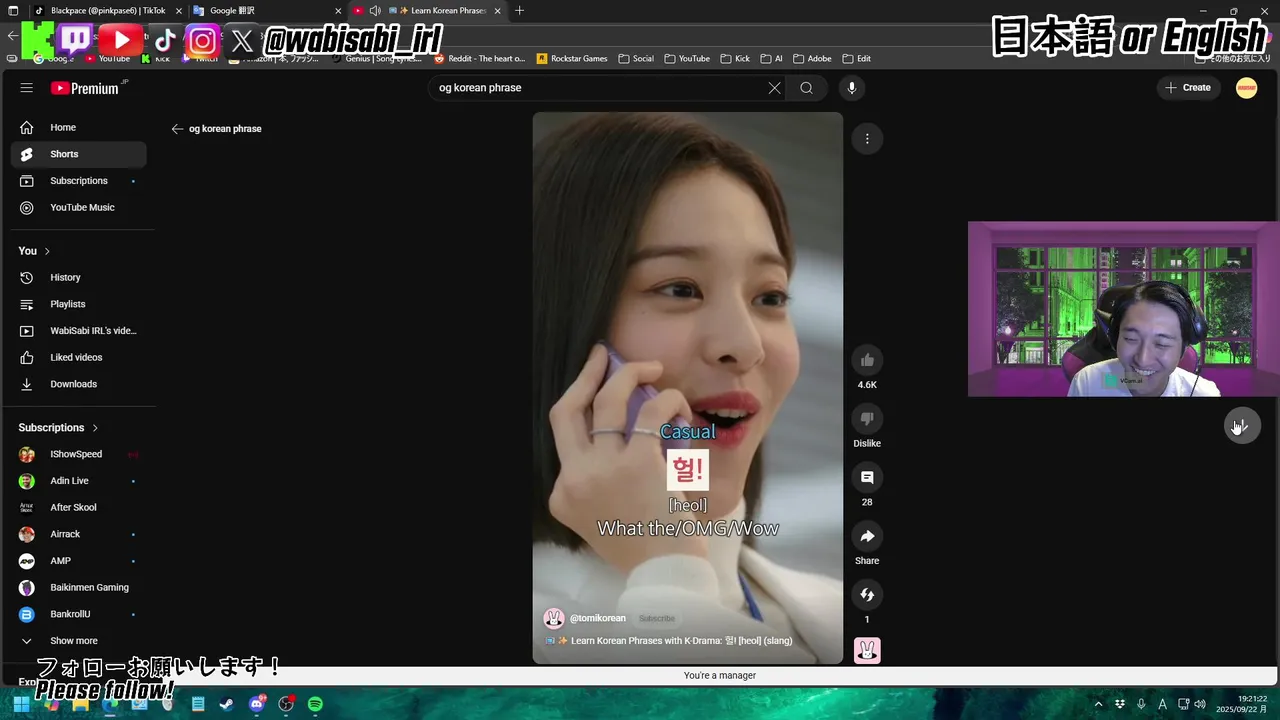Expand the Edit bookmarks folder
The height and width of the screenshot is (720, 1280).
pyautogui.click(x=857, y=59)
